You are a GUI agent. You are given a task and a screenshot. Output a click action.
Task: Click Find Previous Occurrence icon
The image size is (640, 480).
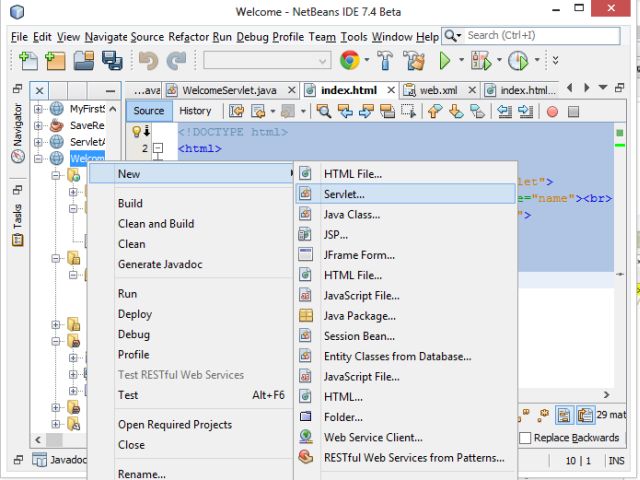[x=345, y=111]
